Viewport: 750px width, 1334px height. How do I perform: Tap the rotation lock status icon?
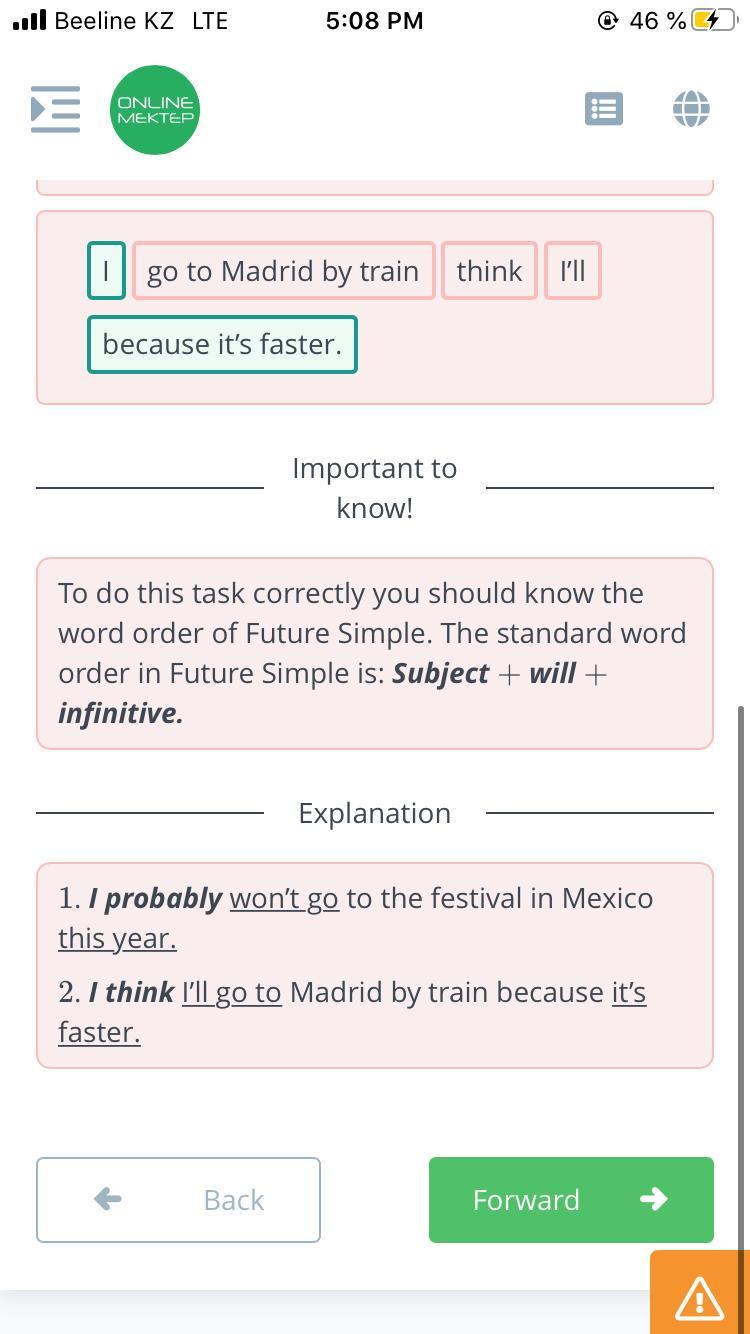[x=607, y=21]
